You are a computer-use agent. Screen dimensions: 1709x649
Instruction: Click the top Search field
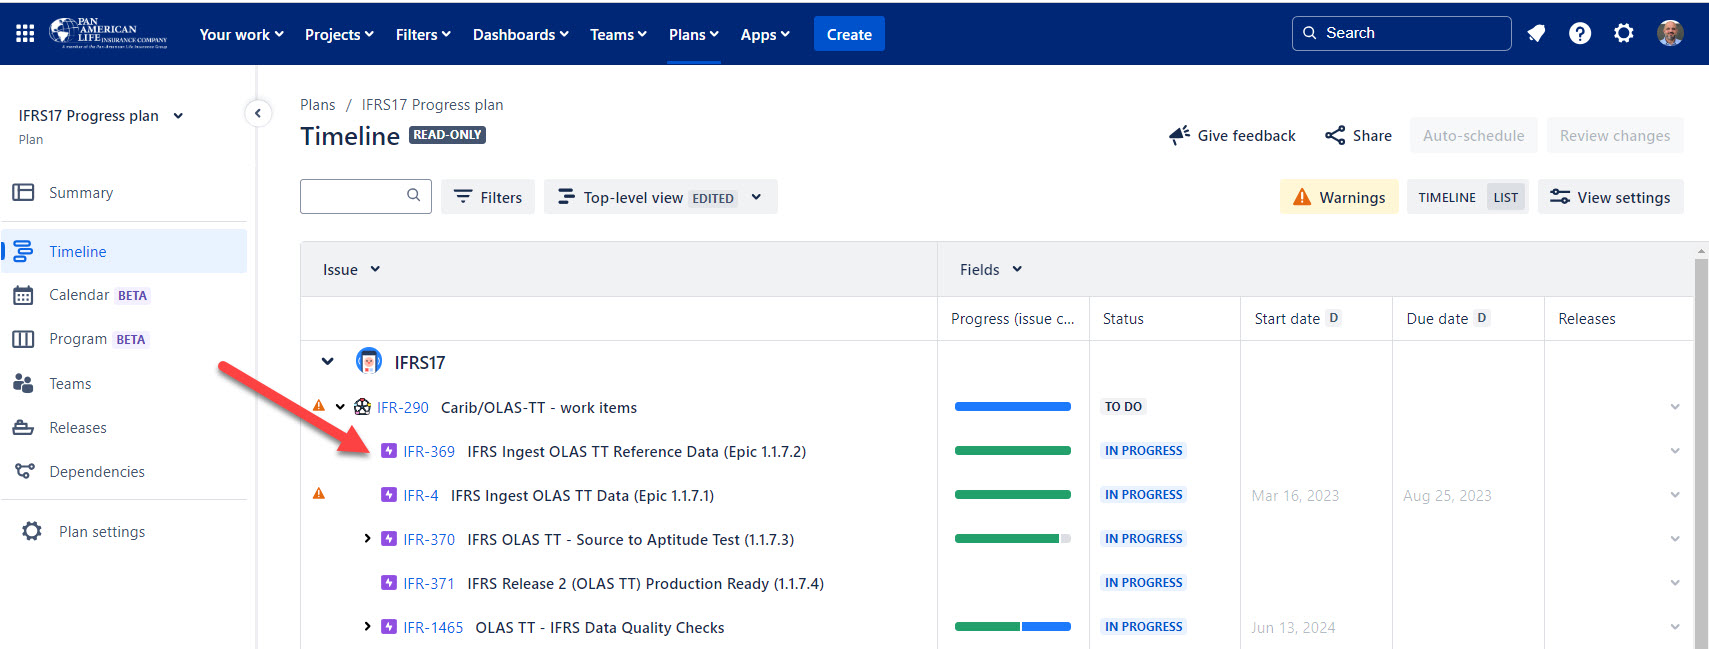[1402, 33]
